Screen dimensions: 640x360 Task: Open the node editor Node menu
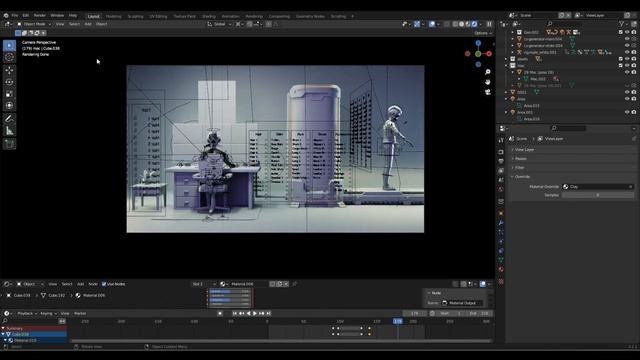(x=93, y=284)
